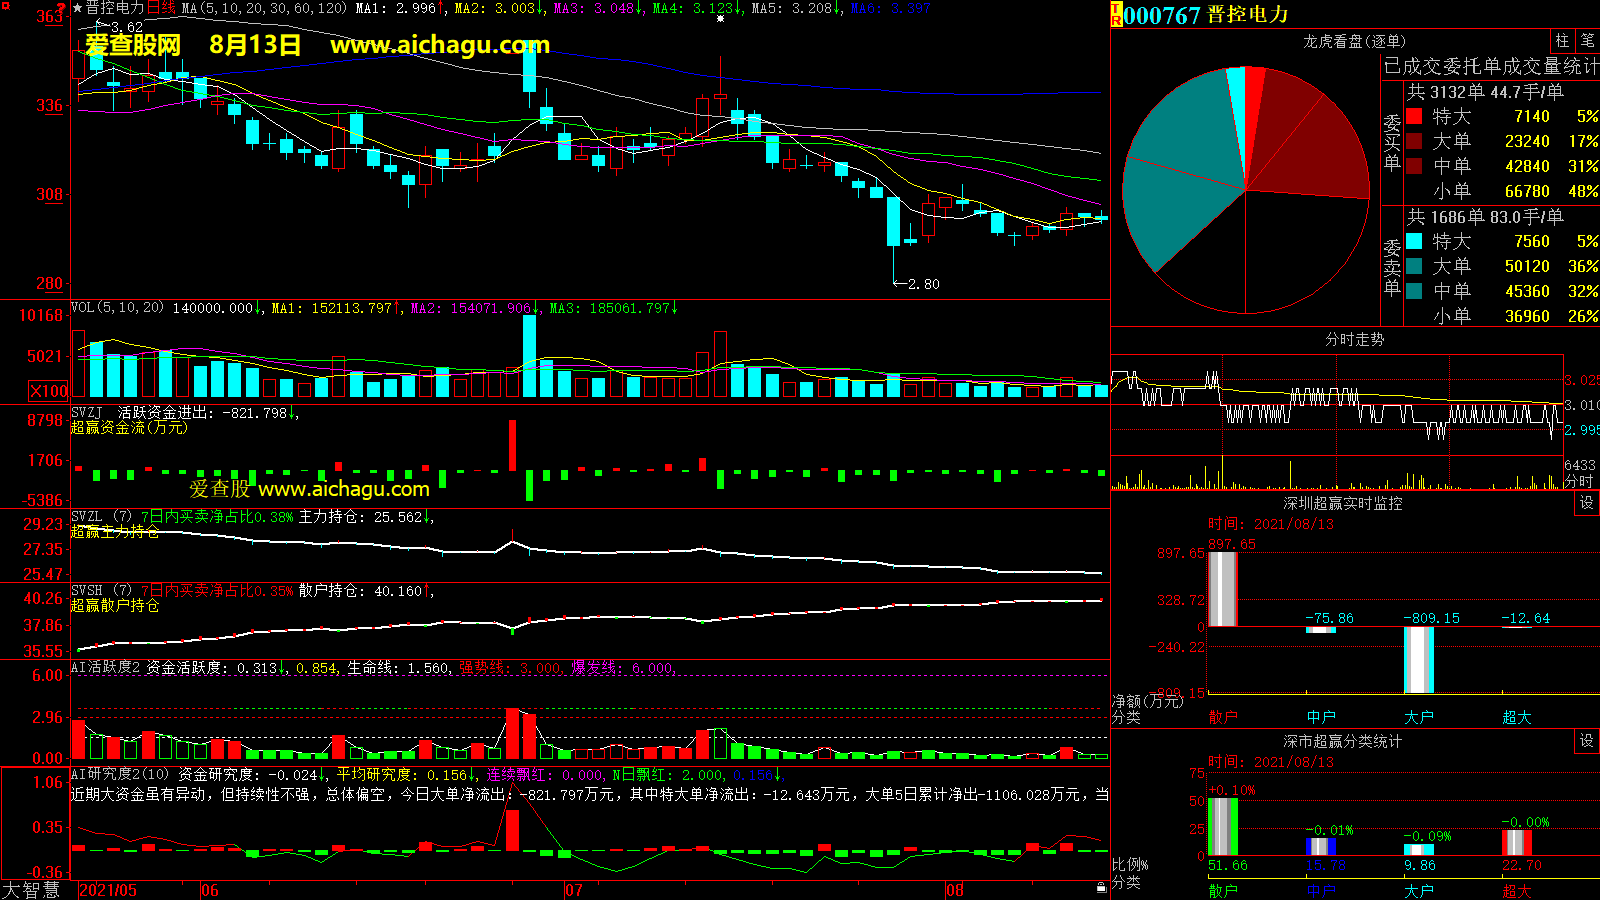Screen dimensions: 1600x900
Task: Click the 大智慧 logo in bottom-left corner
Action: (x=30, y=890)
